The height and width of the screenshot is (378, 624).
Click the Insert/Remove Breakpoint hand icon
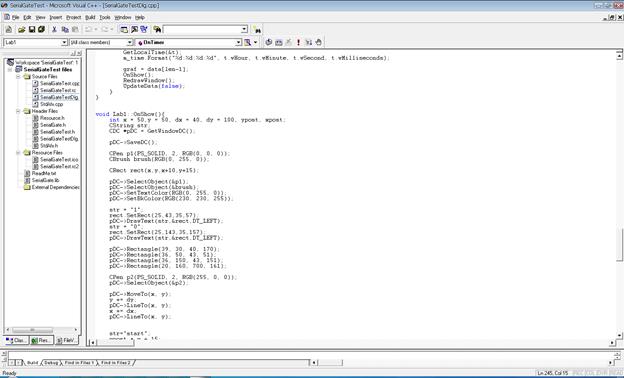tap(318, 42)
